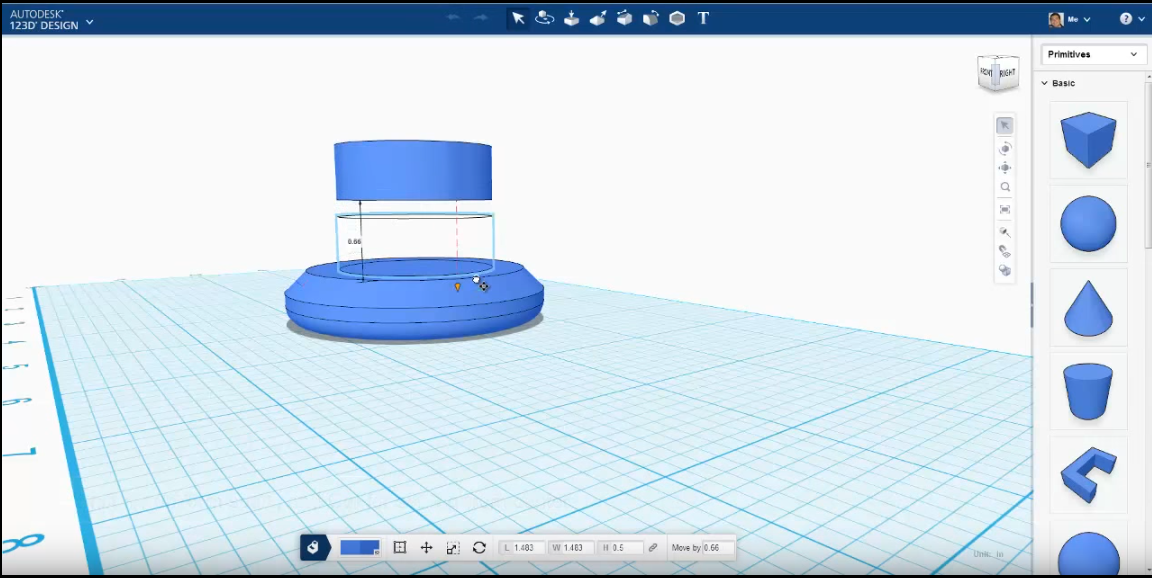Activate the Pan tool in navigation bar
Screen dimensions: 1152x578
1004,168
